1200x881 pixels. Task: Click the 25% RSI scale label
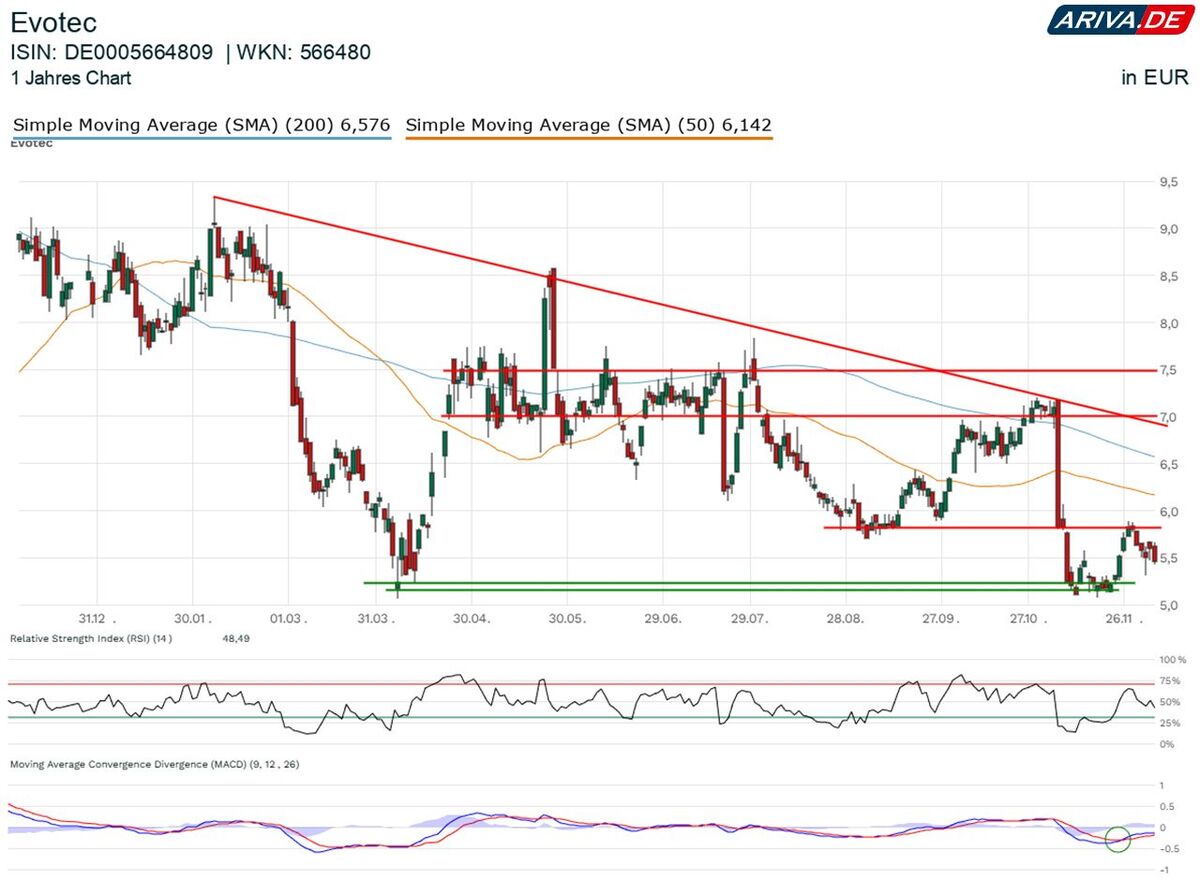[x=1169, y=722]
